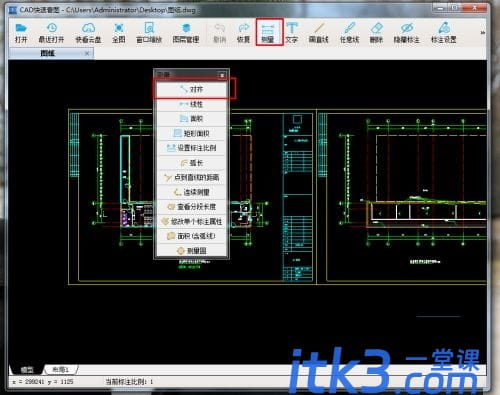Expand the toolbar overflow arrows
This screenshot has width=500, height=395.
[482, 32]
